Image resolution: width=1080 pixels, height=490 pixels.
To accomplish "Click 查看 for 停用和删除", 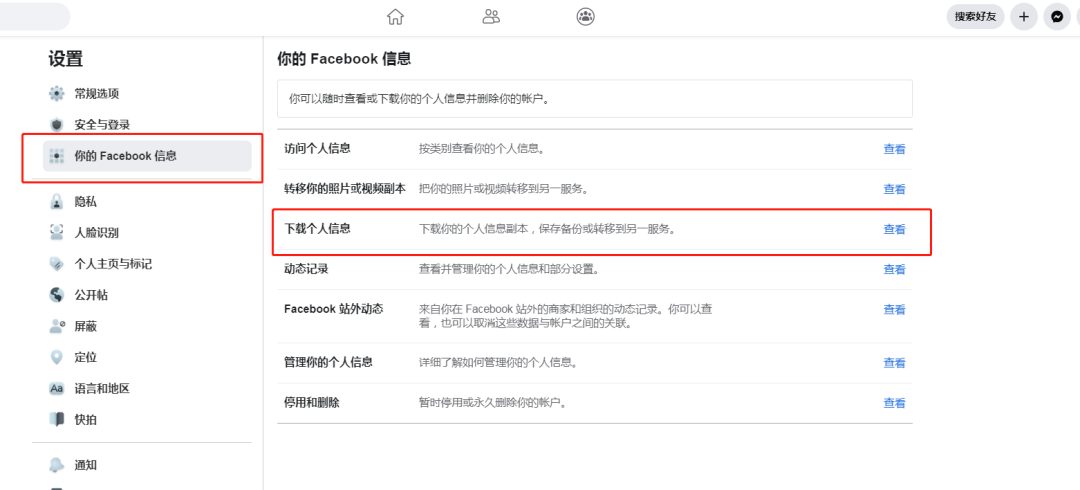I will (x=894, y=402).
